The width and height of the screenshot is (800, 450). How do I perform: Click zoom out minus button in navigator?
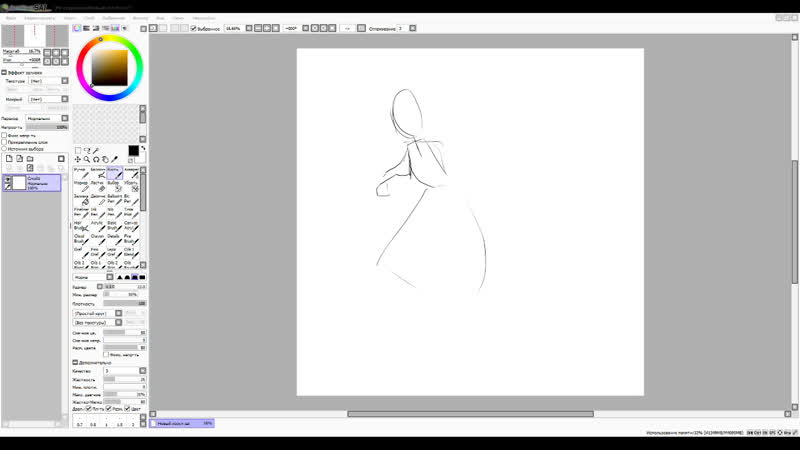pyautogui.click(x=47, y=53)
